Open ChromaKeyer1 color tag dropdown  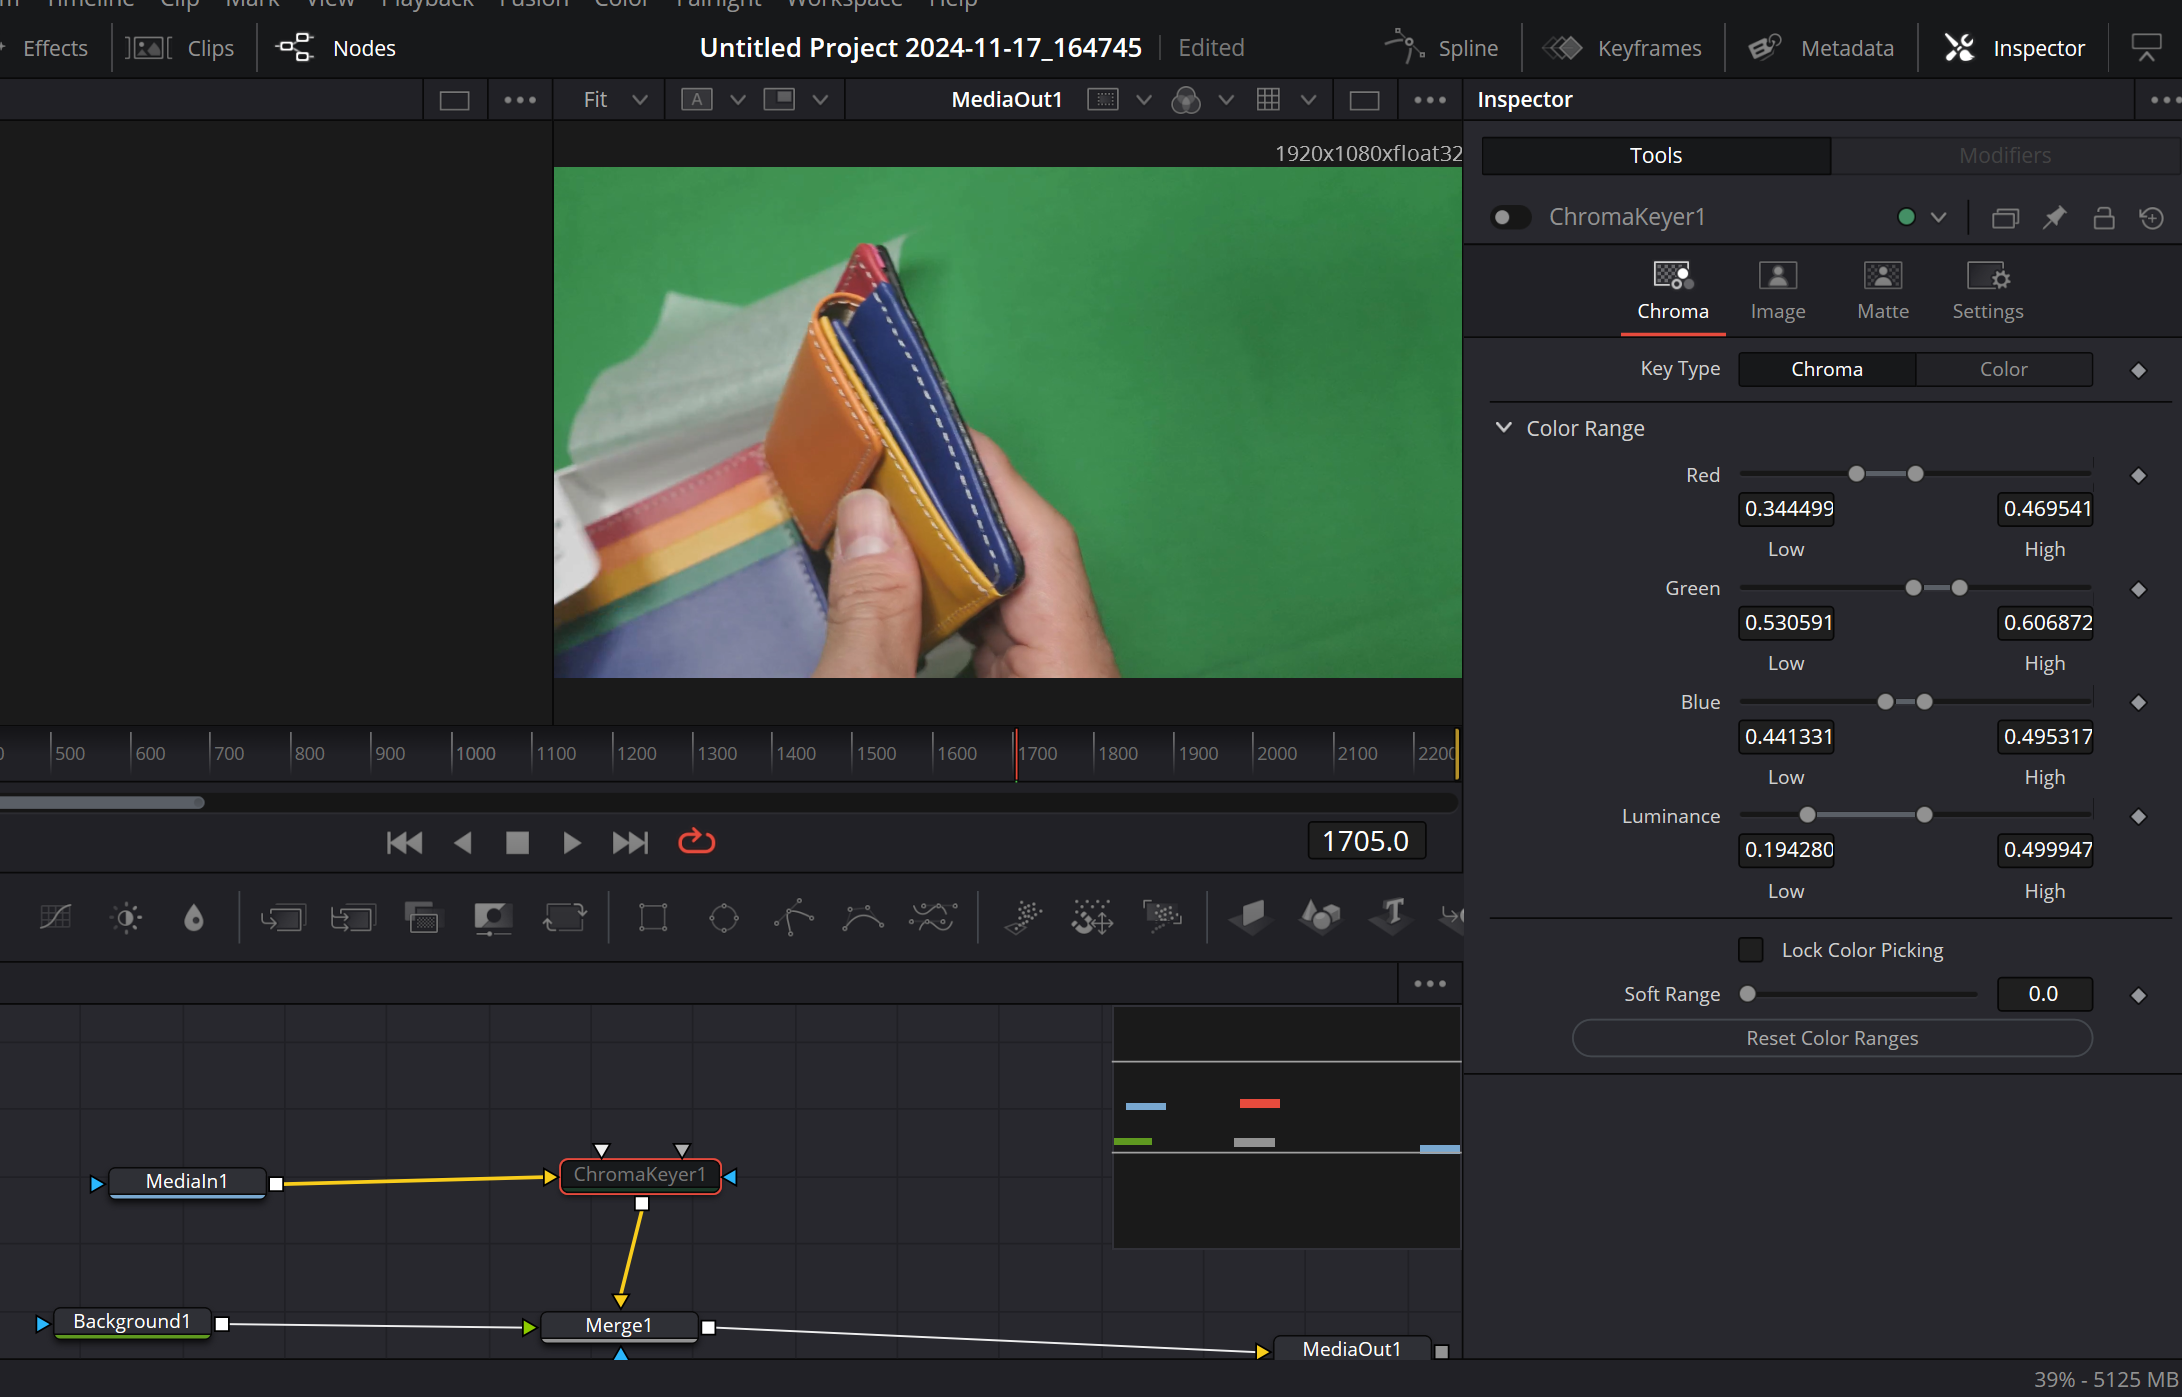click(1938, 217)
